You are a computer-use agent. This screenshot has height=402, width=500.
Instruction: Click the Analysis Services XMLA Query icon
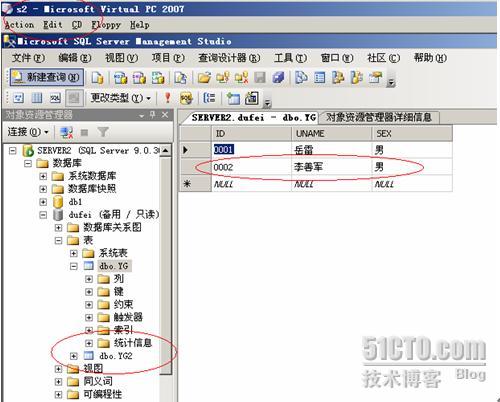158,78
